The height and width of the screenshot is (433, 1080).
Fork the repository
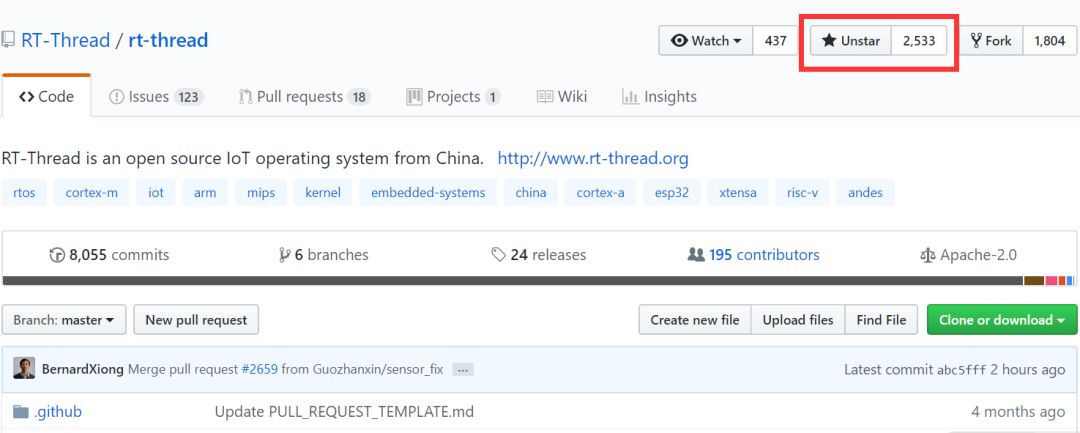tap(990, 41)
